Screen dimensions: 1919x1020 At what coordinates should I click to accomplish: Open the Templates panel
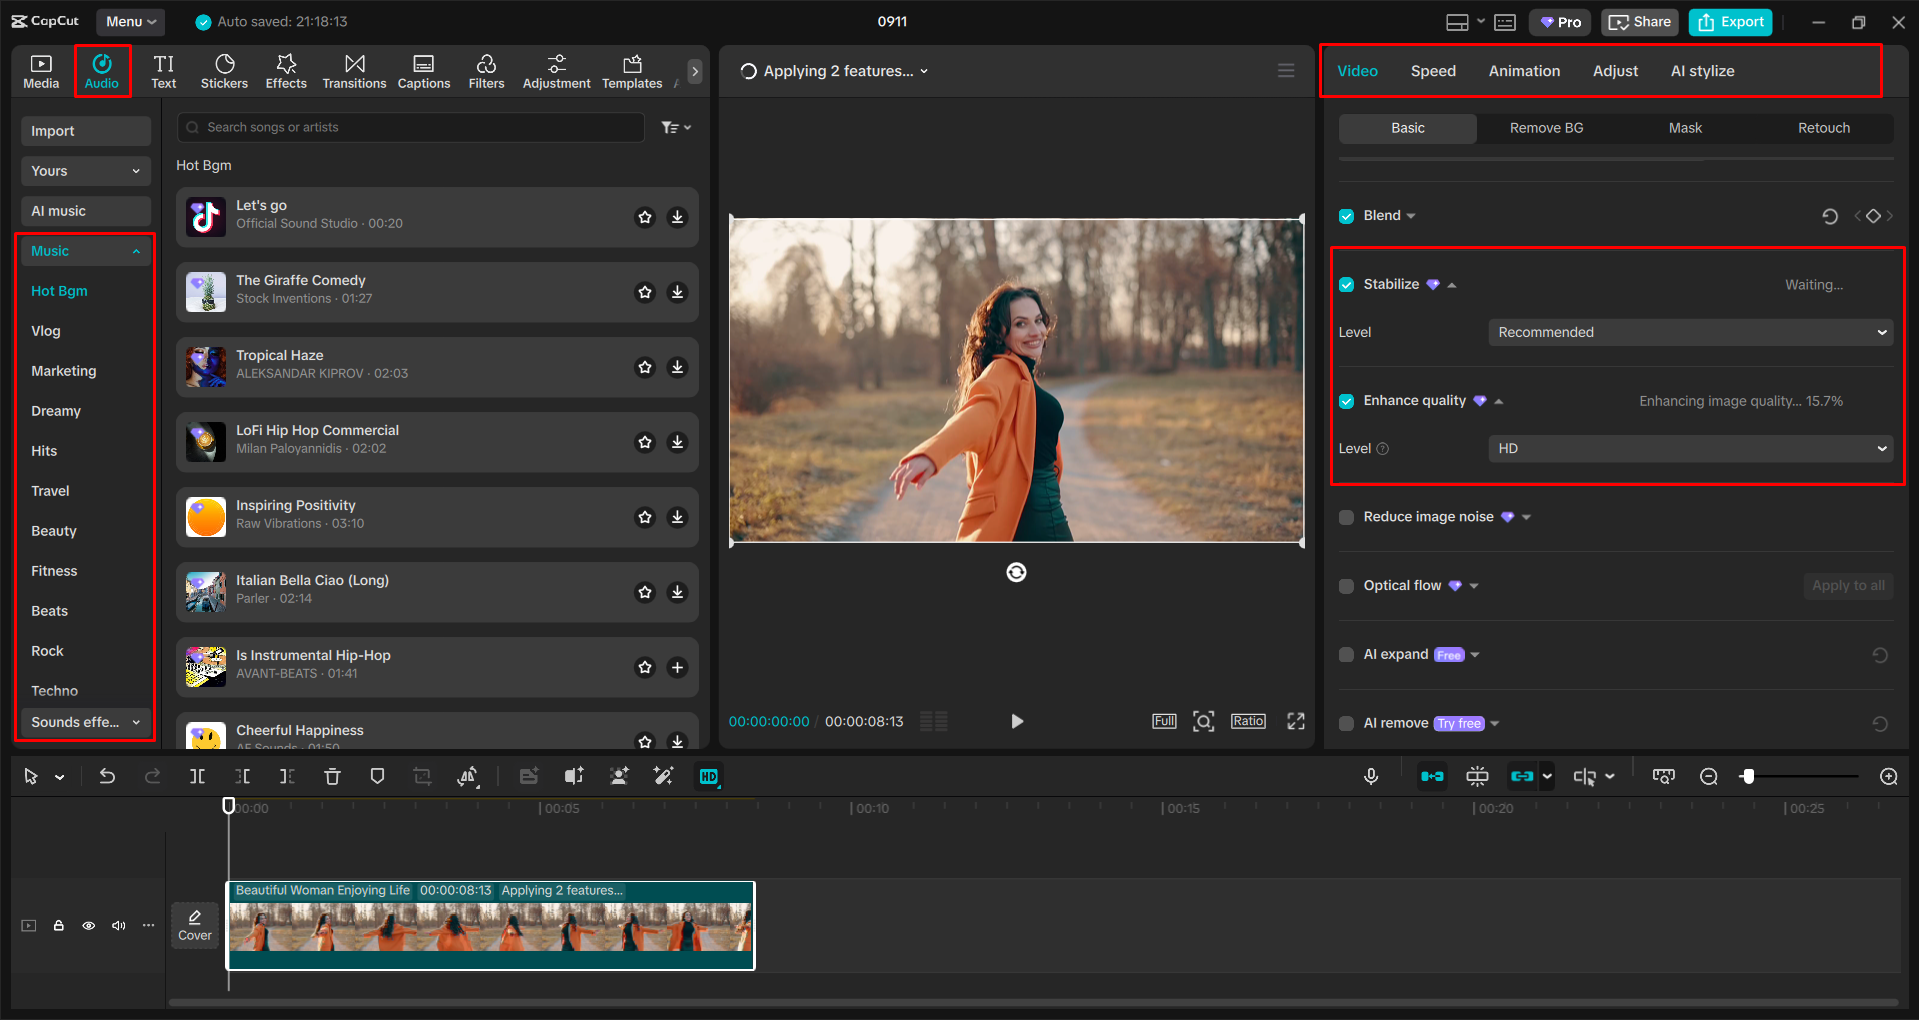[x=631, y=70]
